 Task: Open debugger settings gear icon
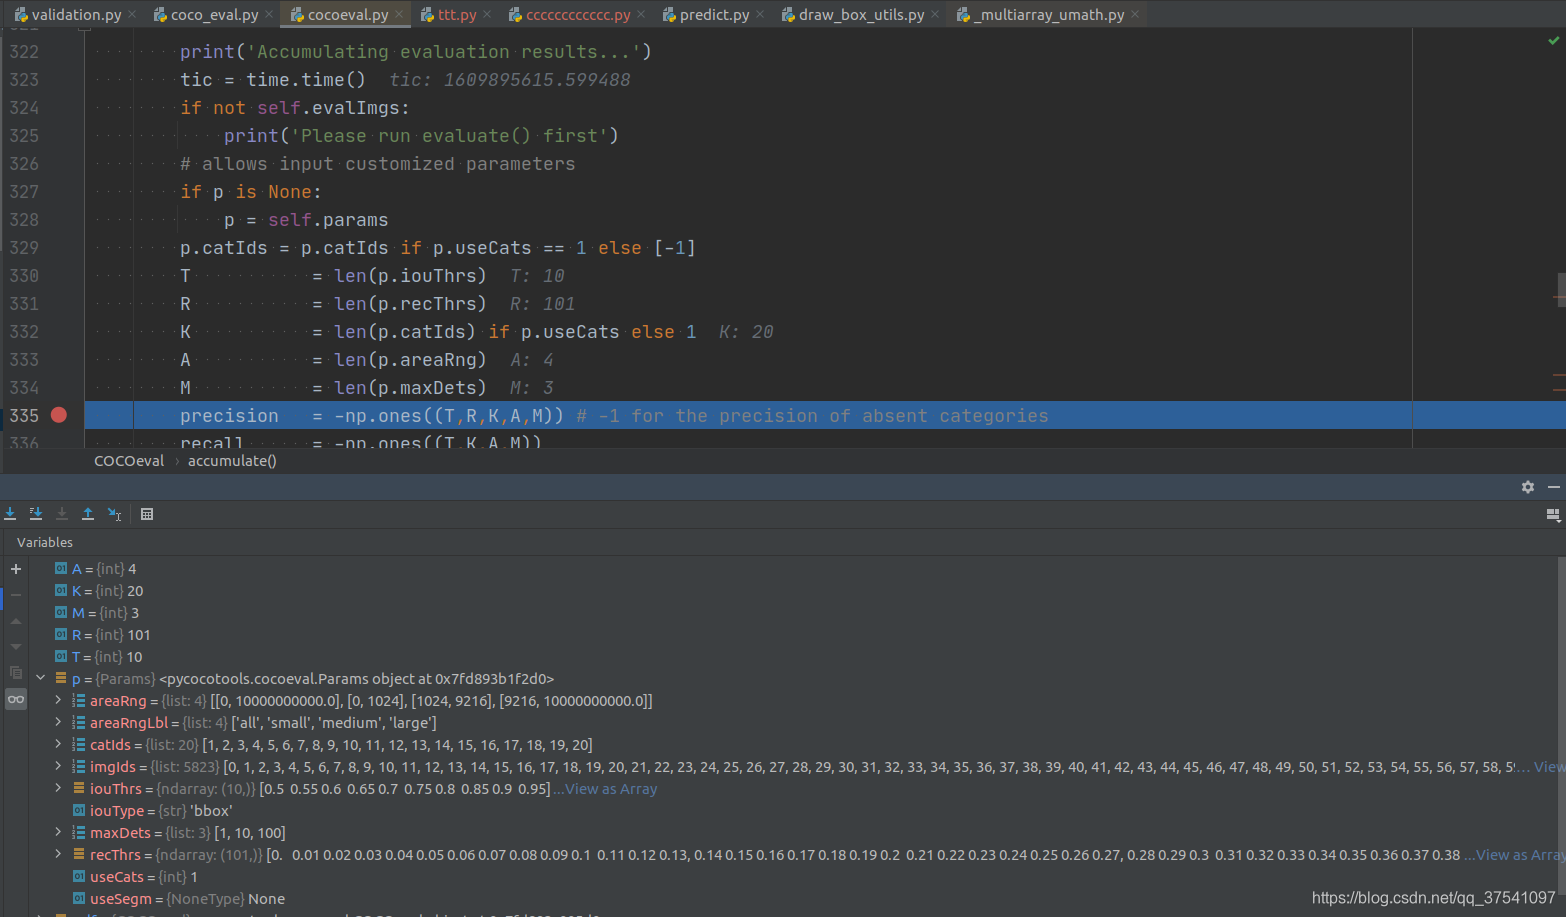coord(1528,487)
